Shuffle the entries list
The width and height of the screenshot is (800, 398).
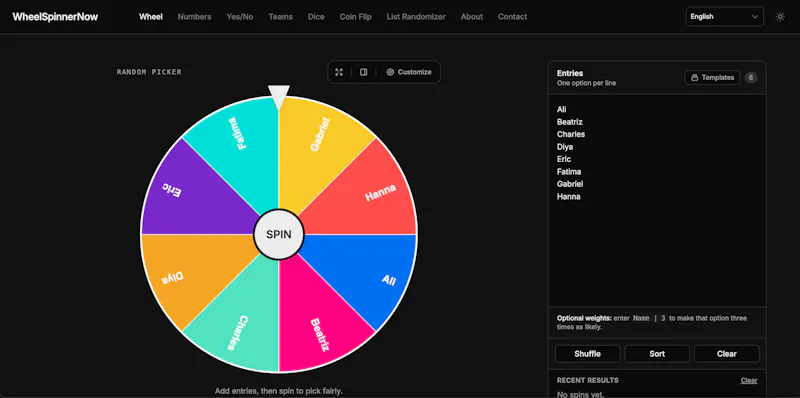pyautogui.click(x=587, y=354)
